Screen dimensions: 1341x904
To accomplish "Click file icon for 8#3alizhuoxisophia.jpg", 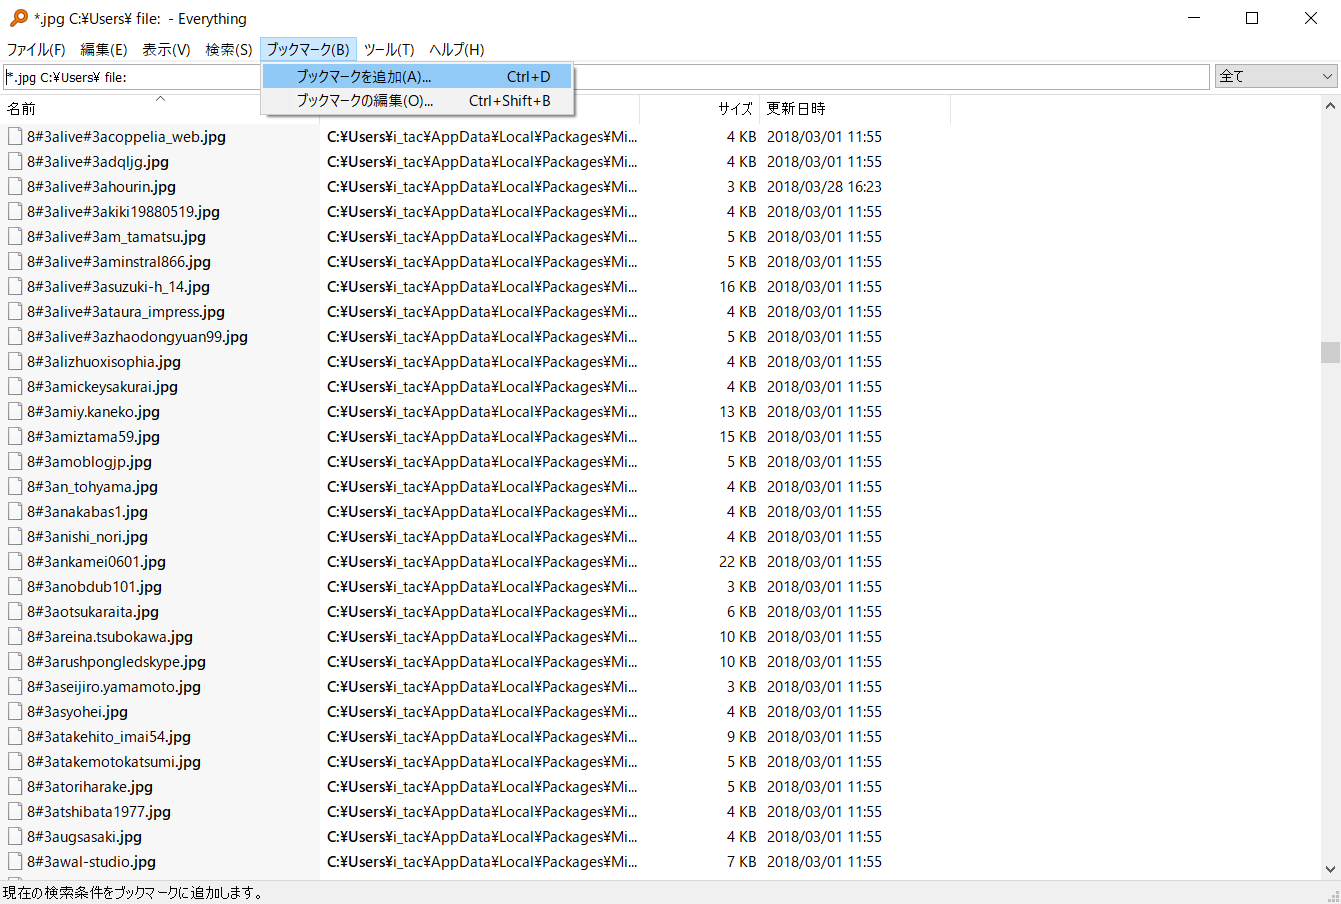I will (x=15, y=362).
